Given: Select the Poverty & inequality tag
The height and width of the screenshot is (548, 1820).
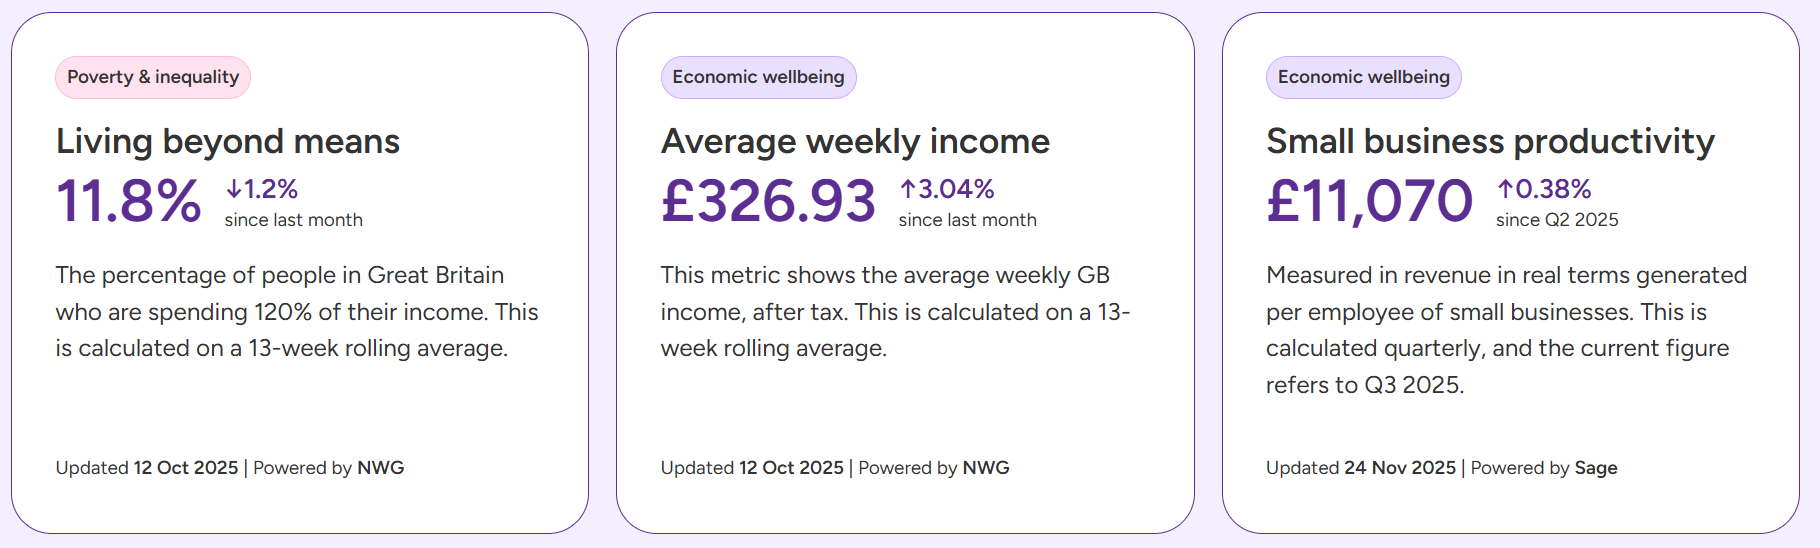Looking at the screenshot, I should pos(153,77).
